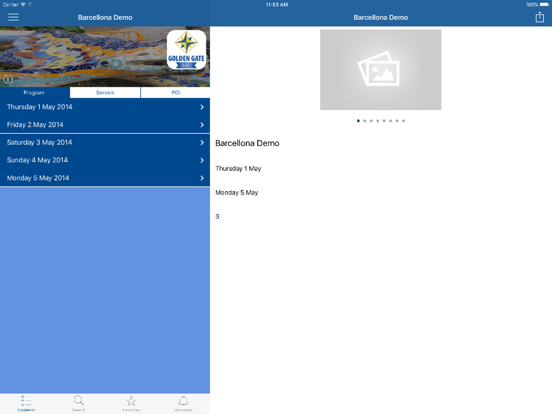
Task: Select the Contents tab icon at bottom
Action: (x=26, y=403)
